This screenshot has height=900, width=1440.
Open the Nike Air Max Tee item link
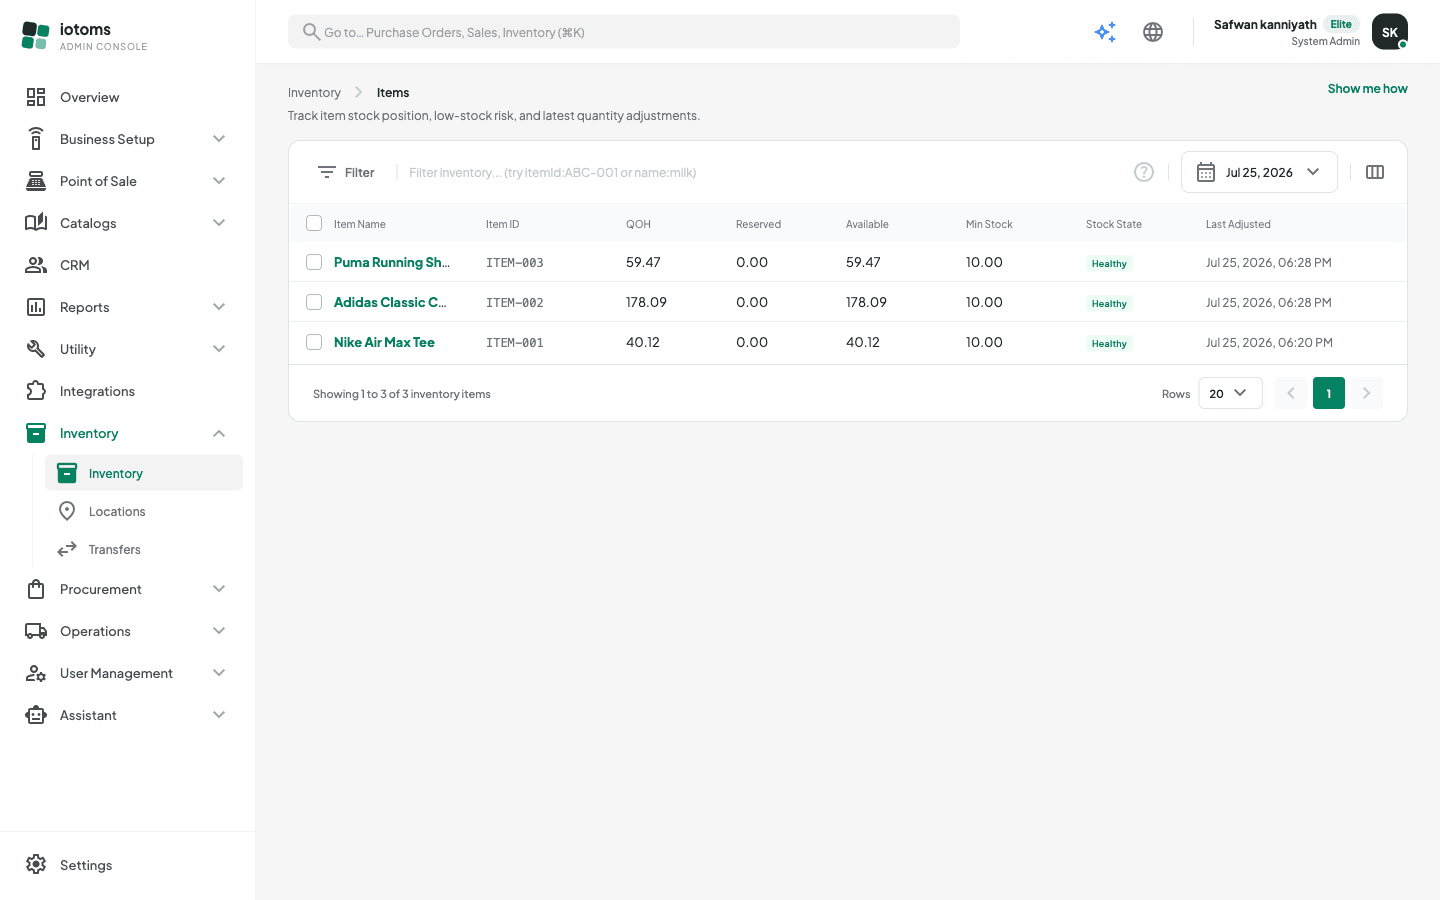click(384, 342)
